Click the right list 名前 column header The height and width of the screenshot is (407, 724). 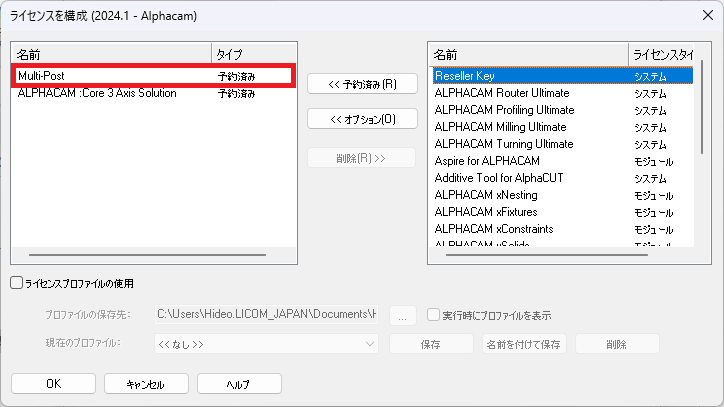tap(529, 55)
